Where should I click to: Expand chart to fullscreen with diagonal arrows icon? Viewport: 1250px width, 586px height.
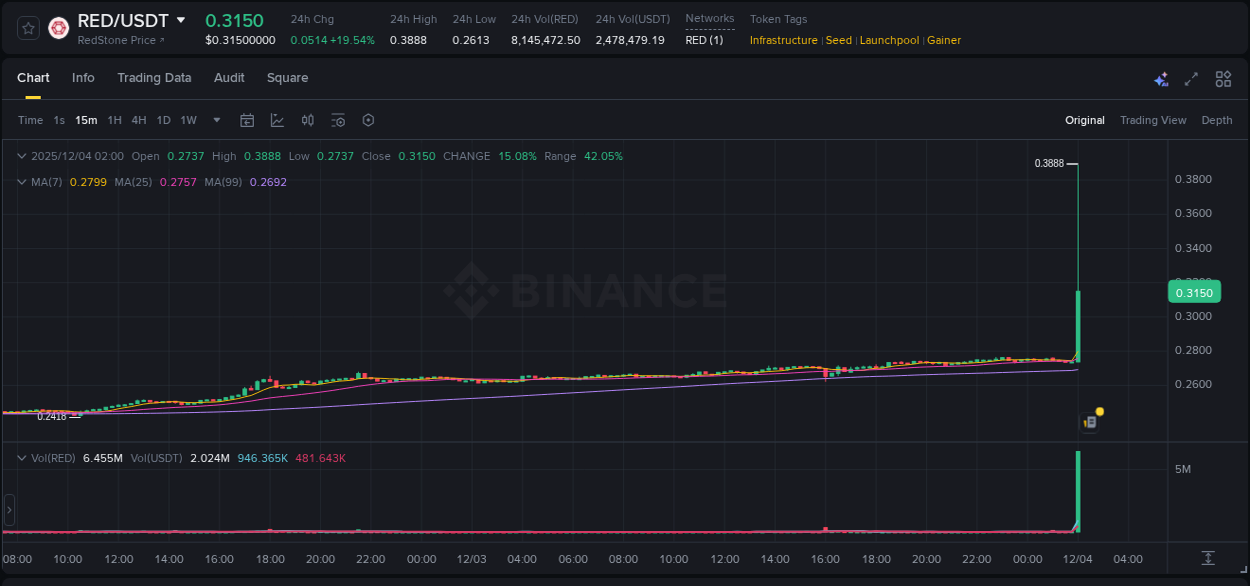pos(1192,78)
